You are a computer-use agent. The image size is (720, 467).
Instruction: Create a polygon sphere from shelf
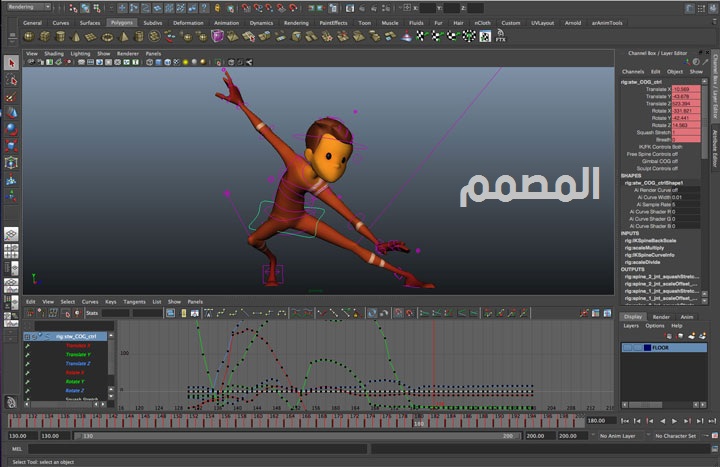[29, 36]
